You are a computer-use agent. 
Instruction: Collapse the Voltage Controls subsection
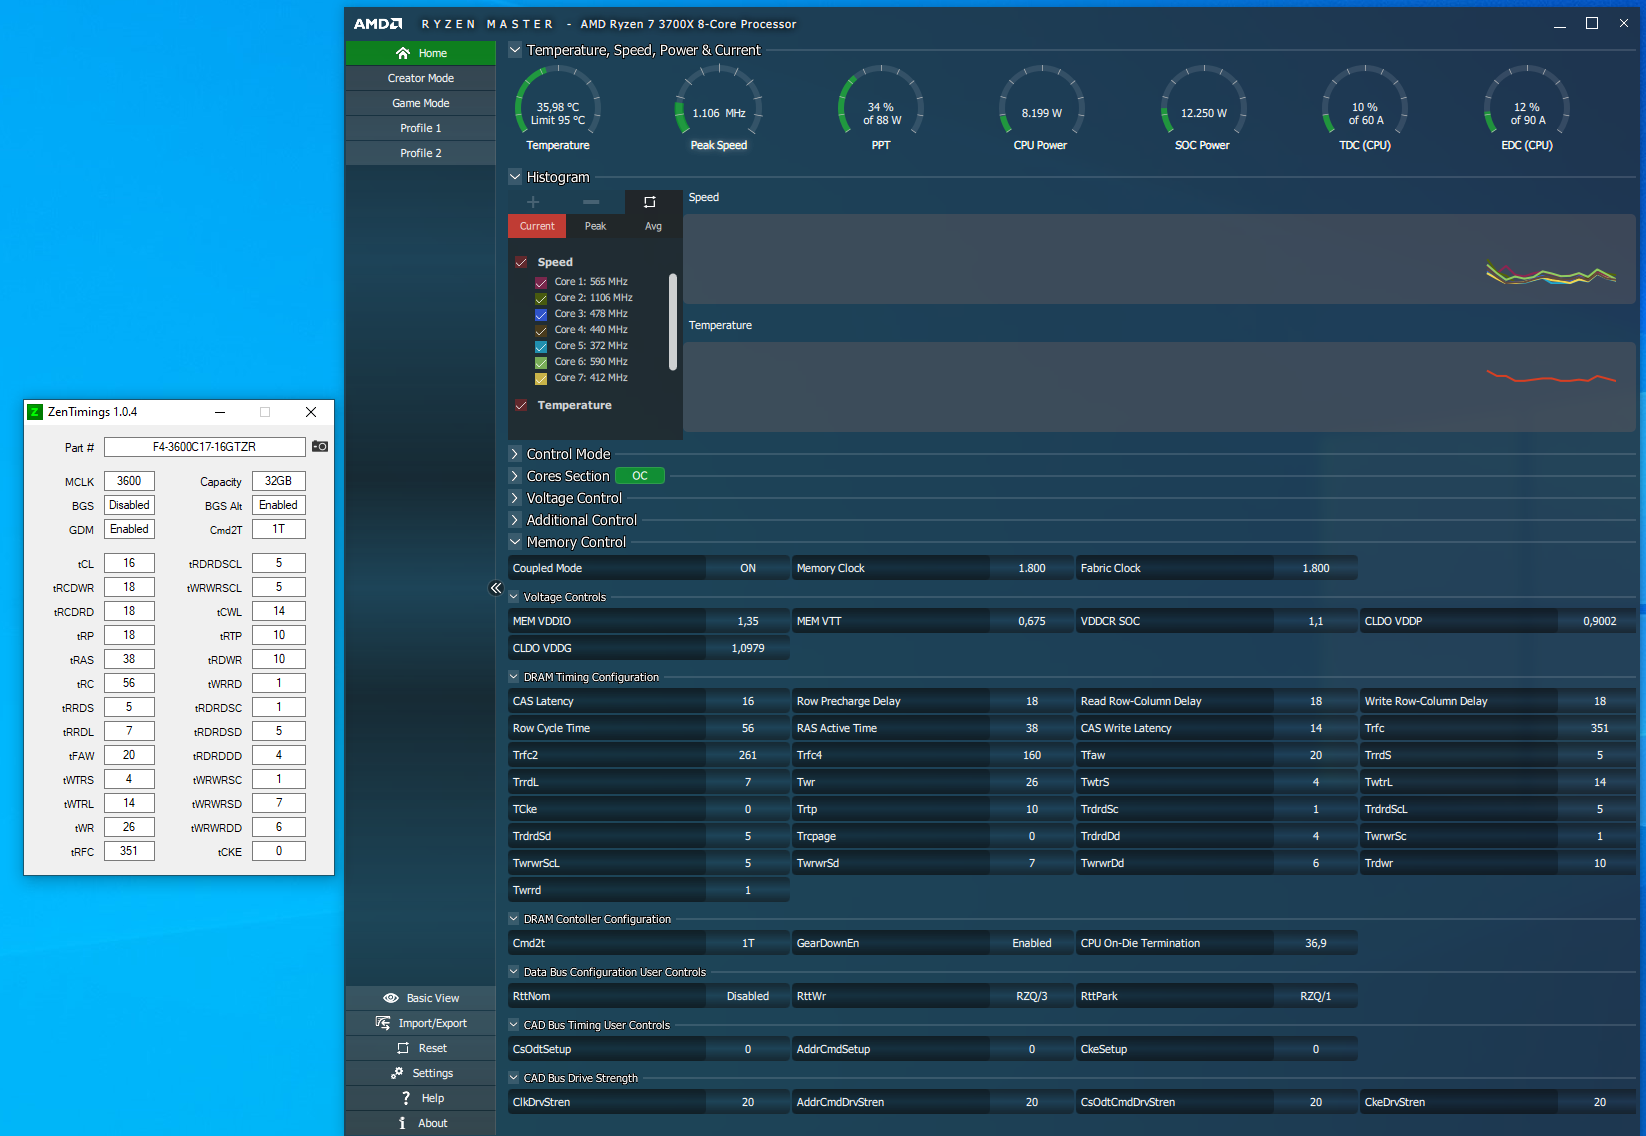[514, 597]
